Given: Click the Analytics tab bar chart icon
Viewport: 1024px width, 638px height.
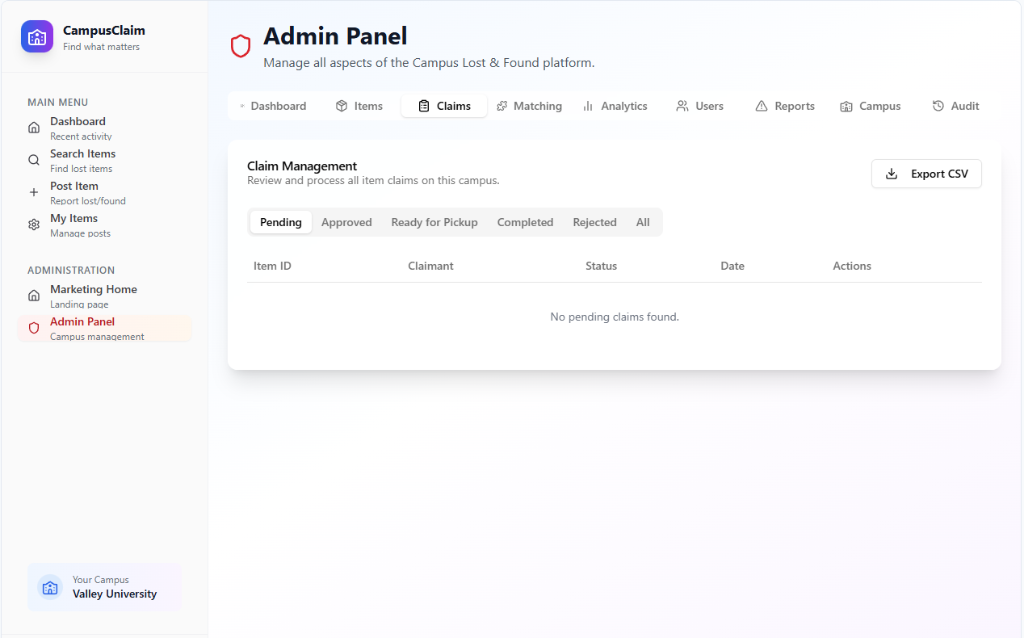Looking at the screenshot, I should point(588,106).
